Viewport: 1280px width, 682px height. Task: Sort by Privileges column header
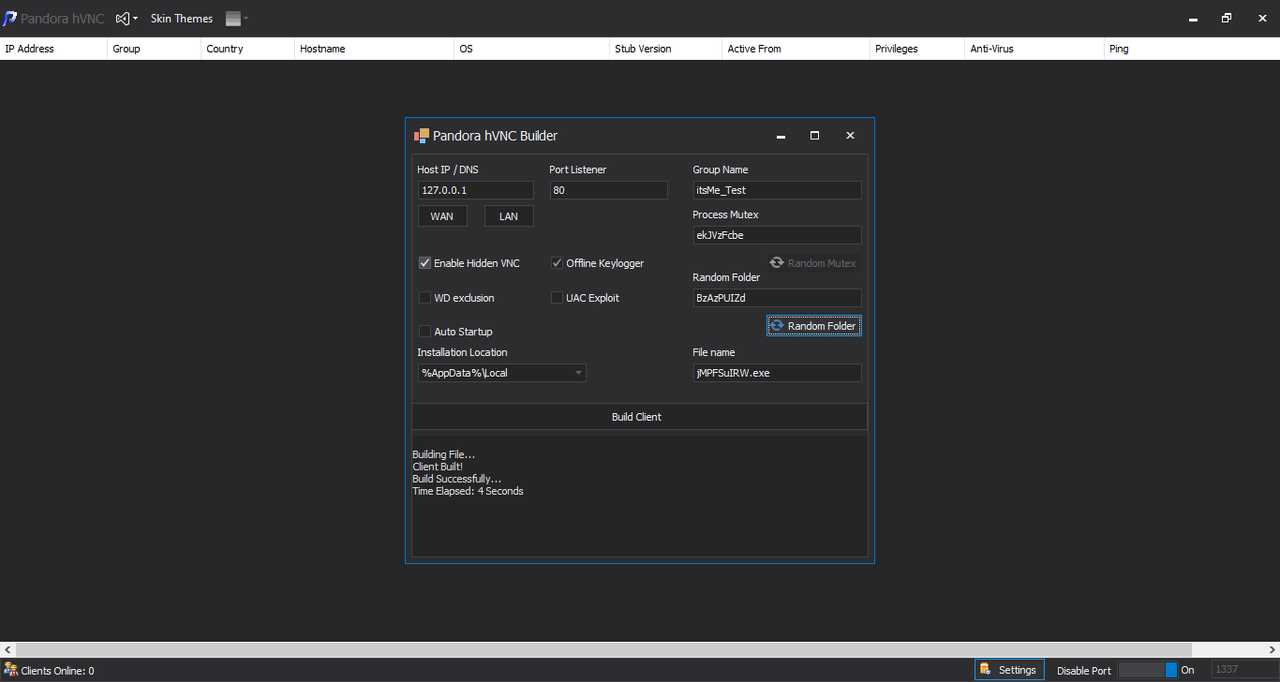point(917,49)
